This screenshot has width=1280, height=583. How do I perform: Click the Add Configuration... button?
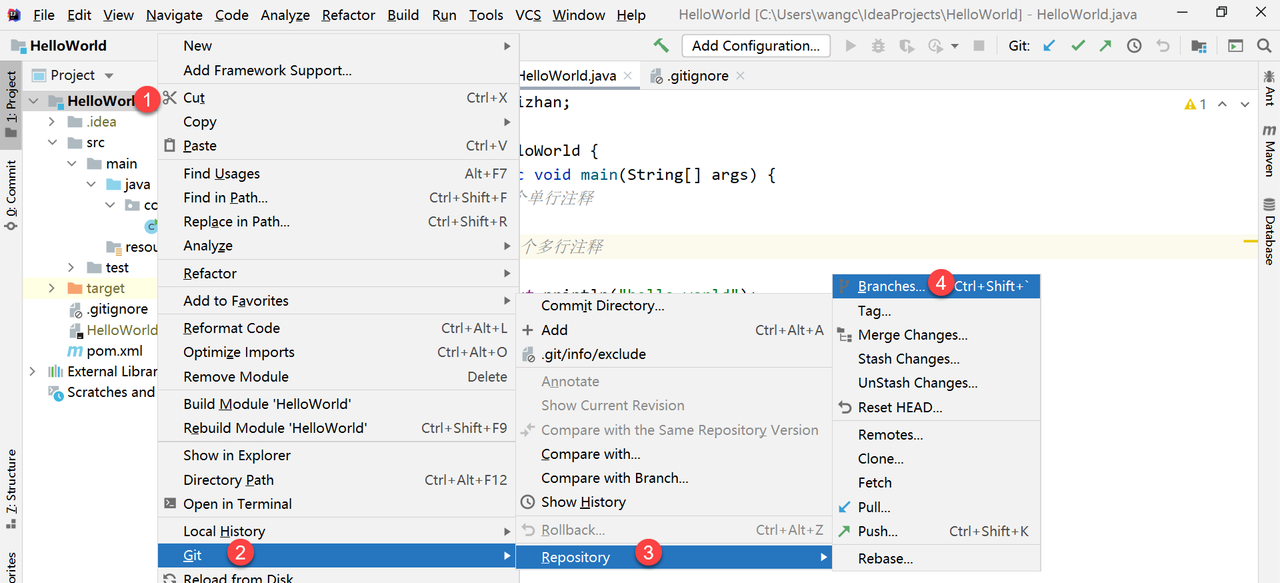coord(755,46)
